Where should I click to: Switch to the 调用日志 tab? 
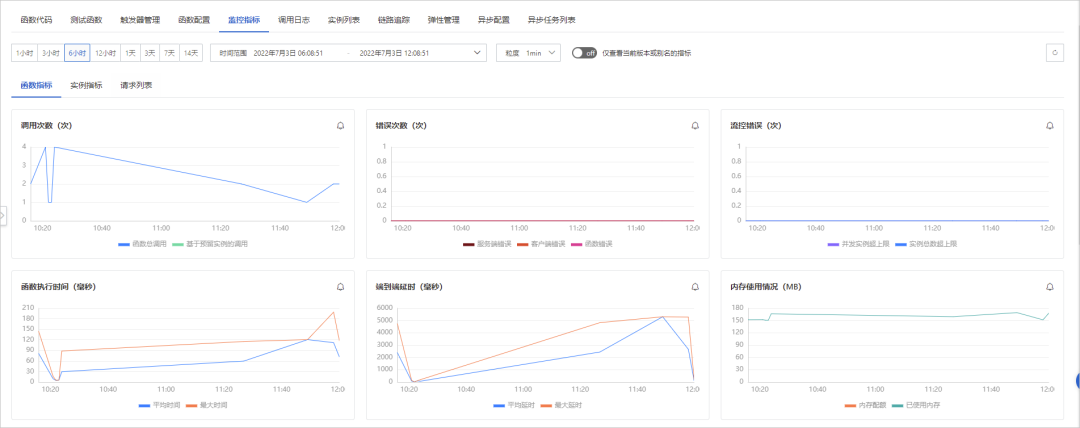[x=295, y=20]
